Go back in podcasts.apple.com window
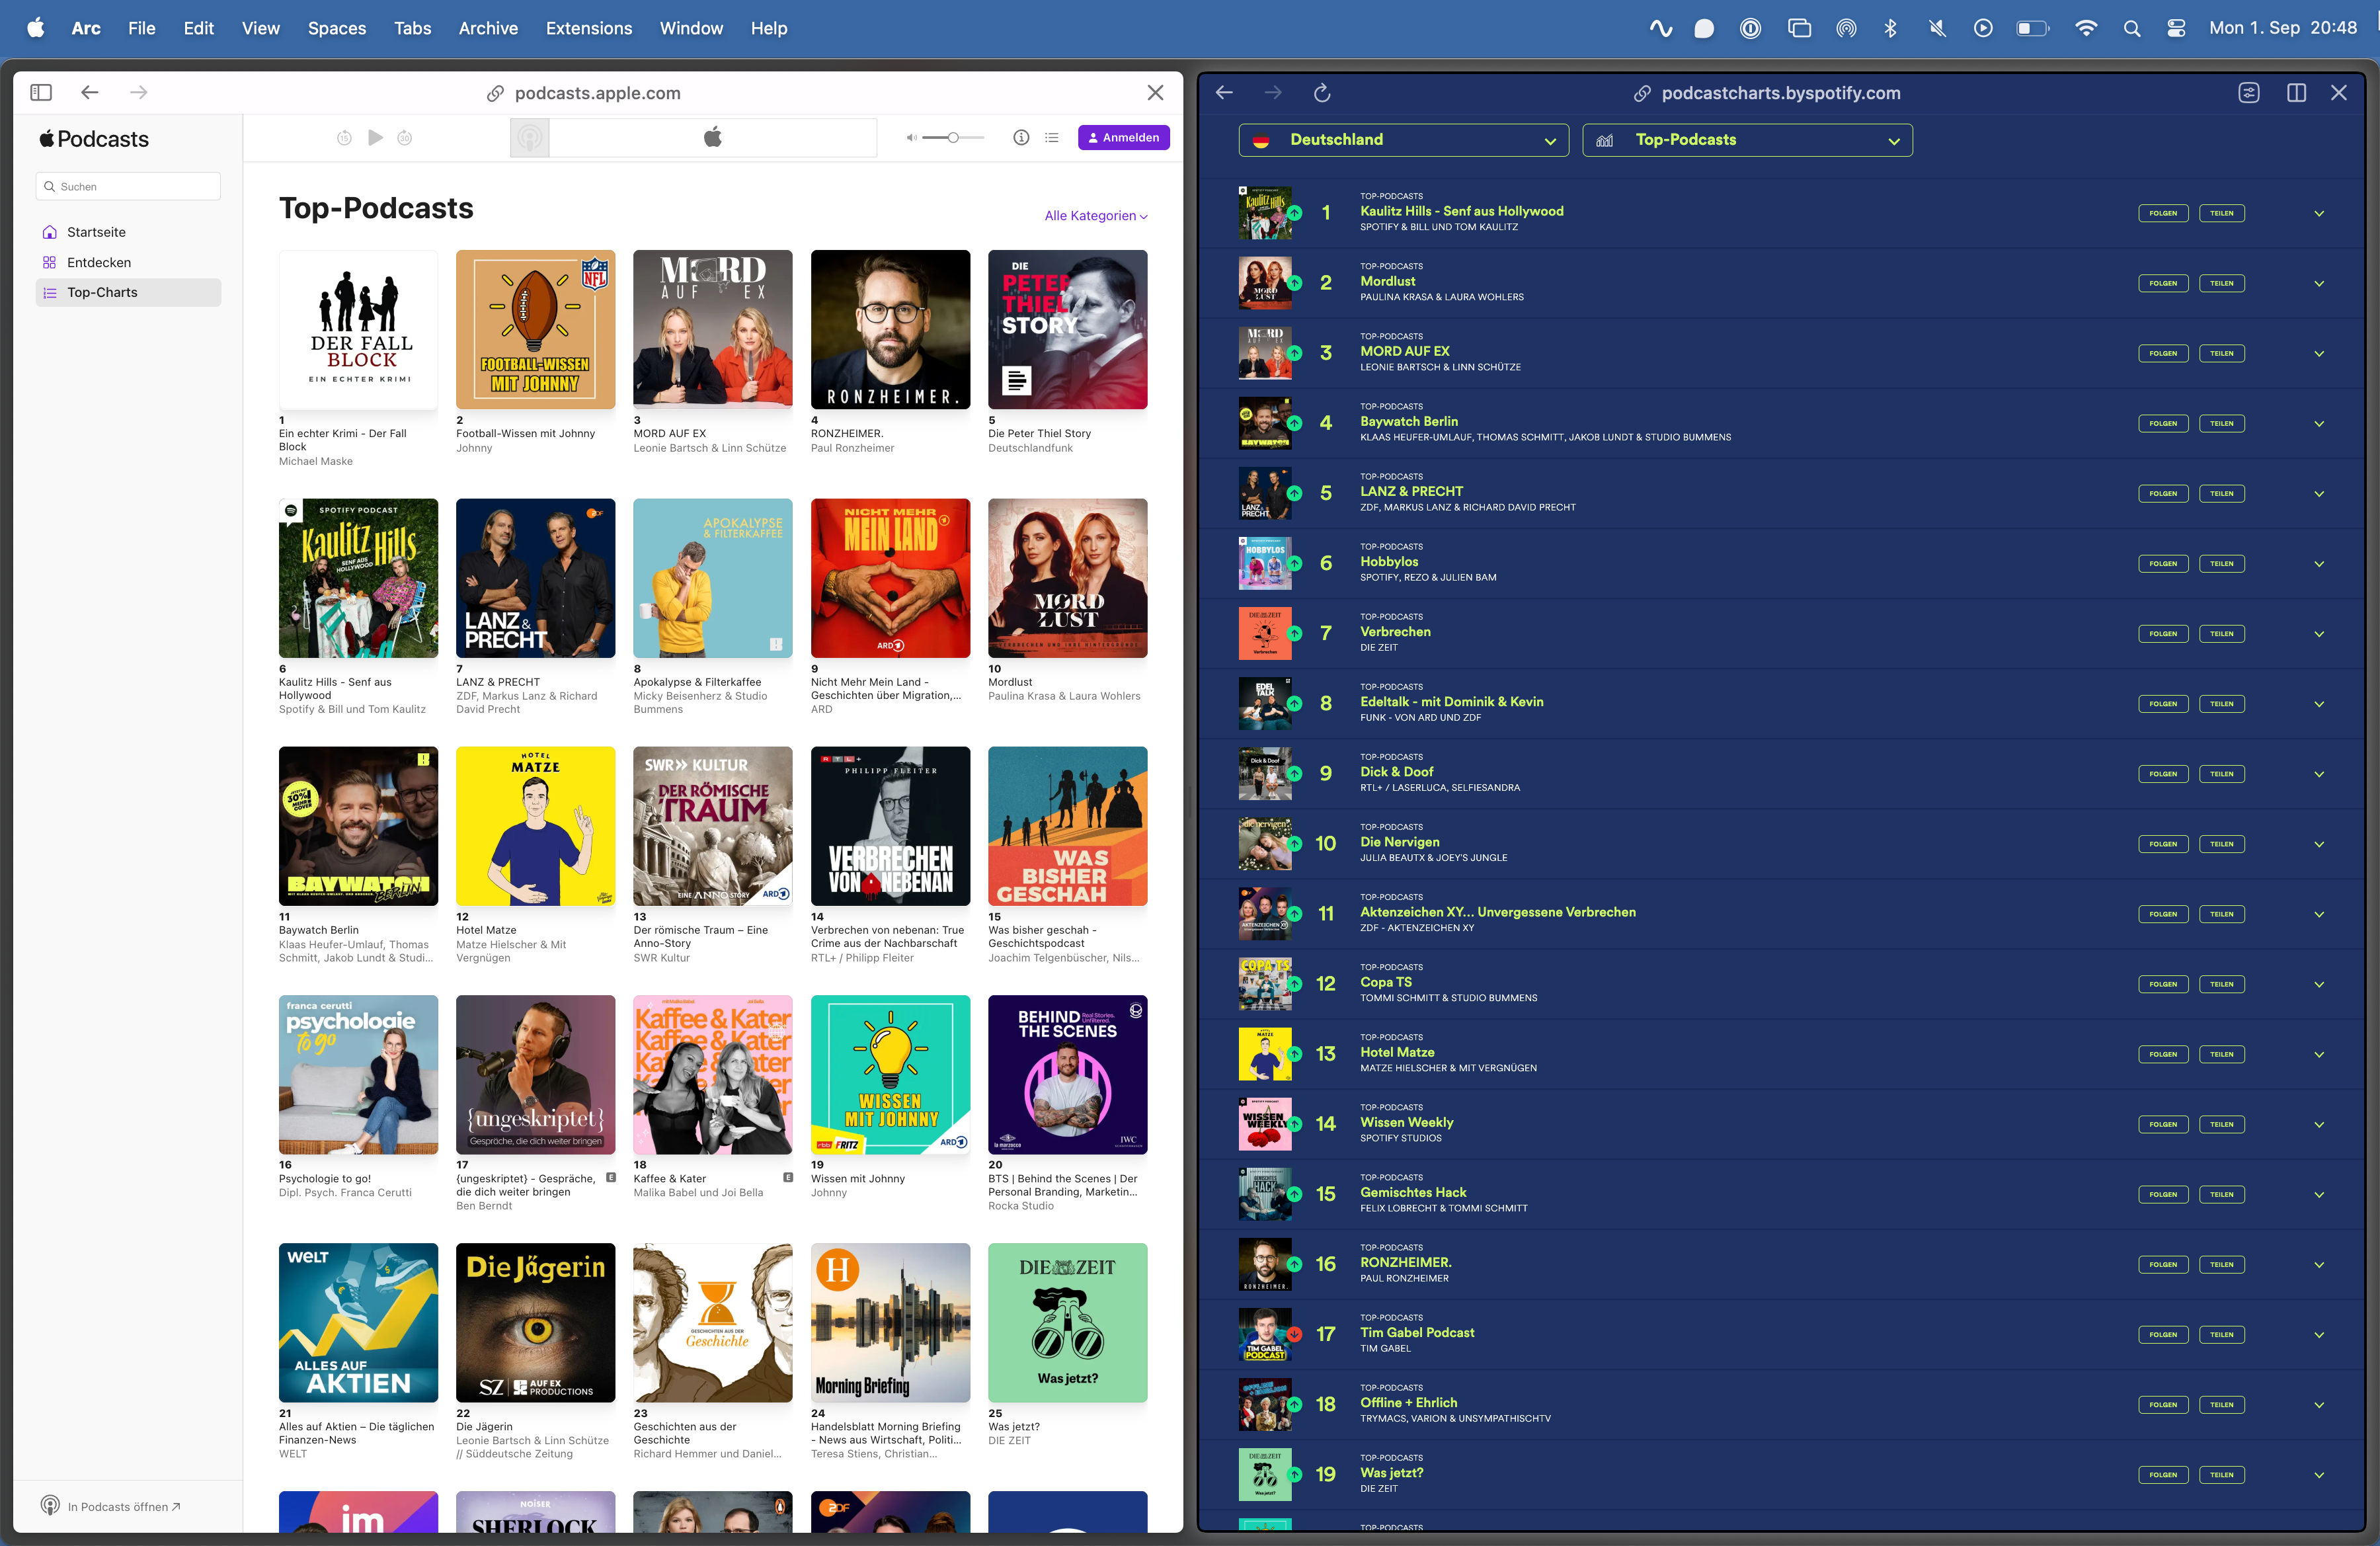Image resolution: width=2380 pixels, height=1546 pixels. (90, 92)
